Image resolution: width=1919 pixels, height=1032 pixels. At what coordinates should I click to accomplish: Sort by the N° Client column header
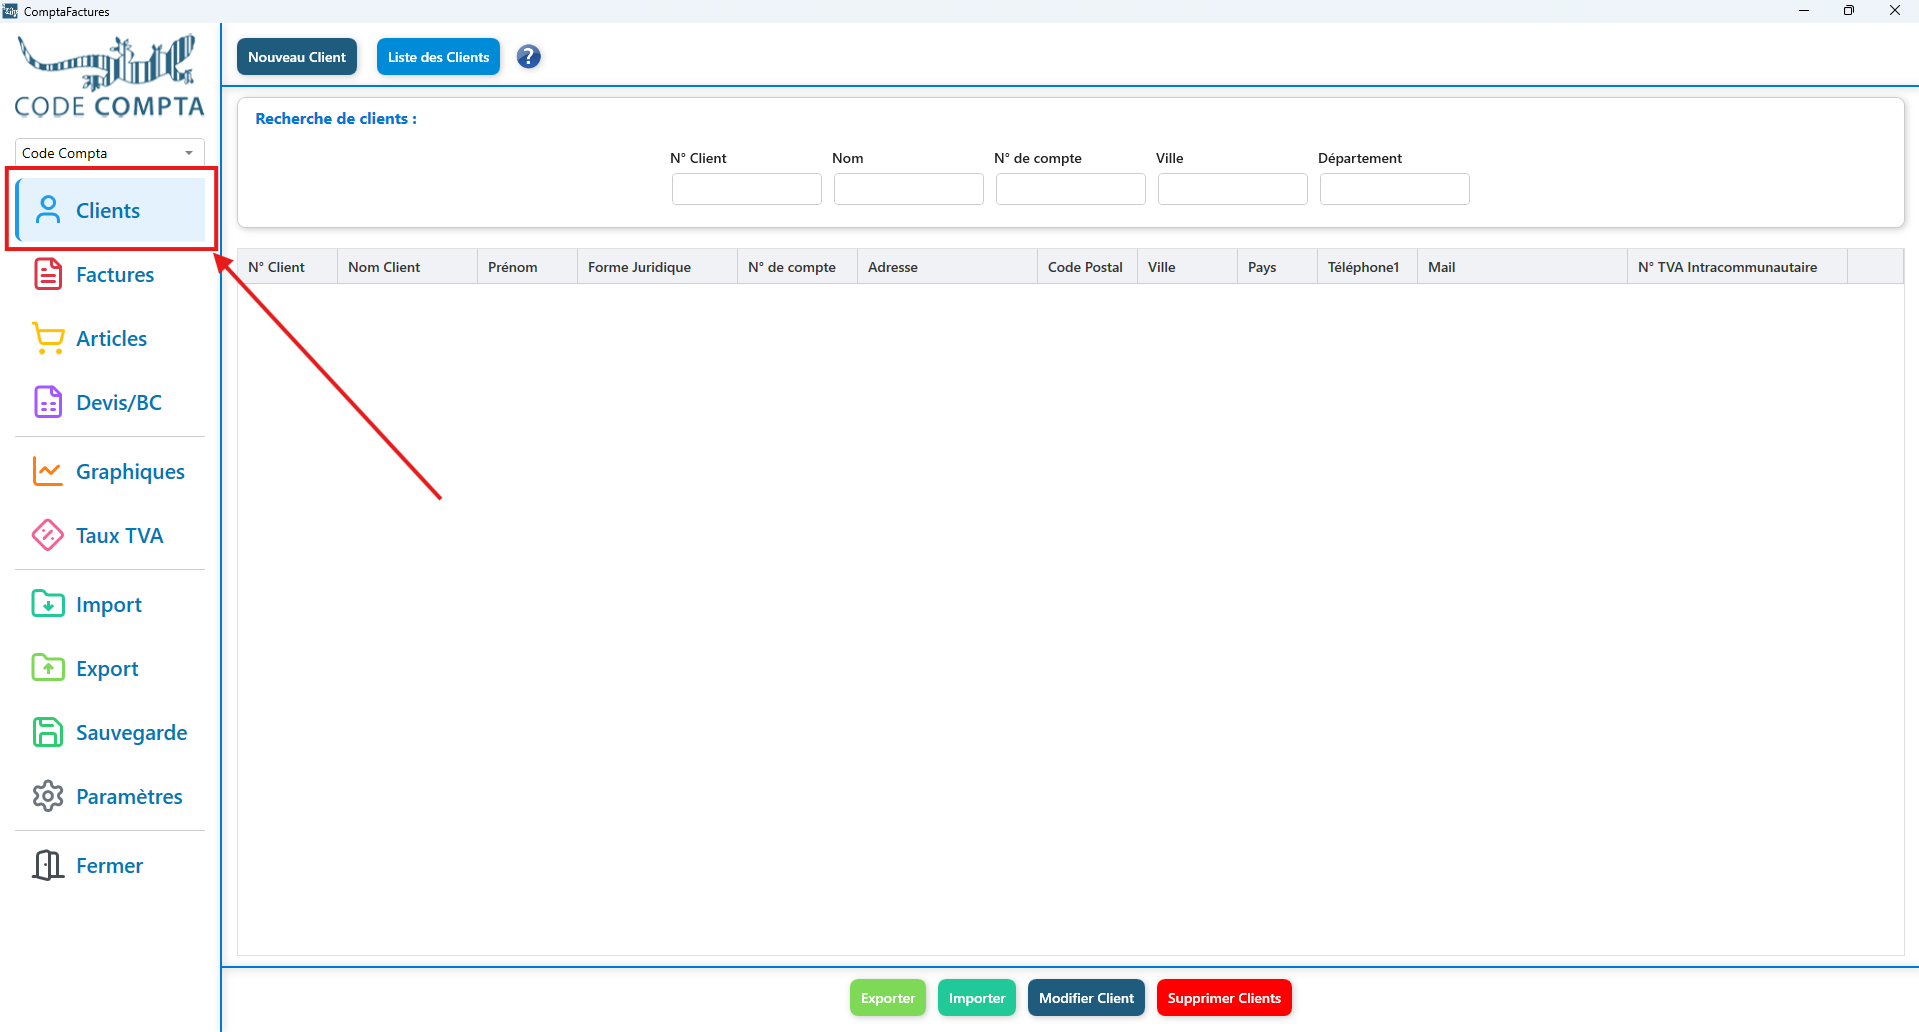(288, 267)
